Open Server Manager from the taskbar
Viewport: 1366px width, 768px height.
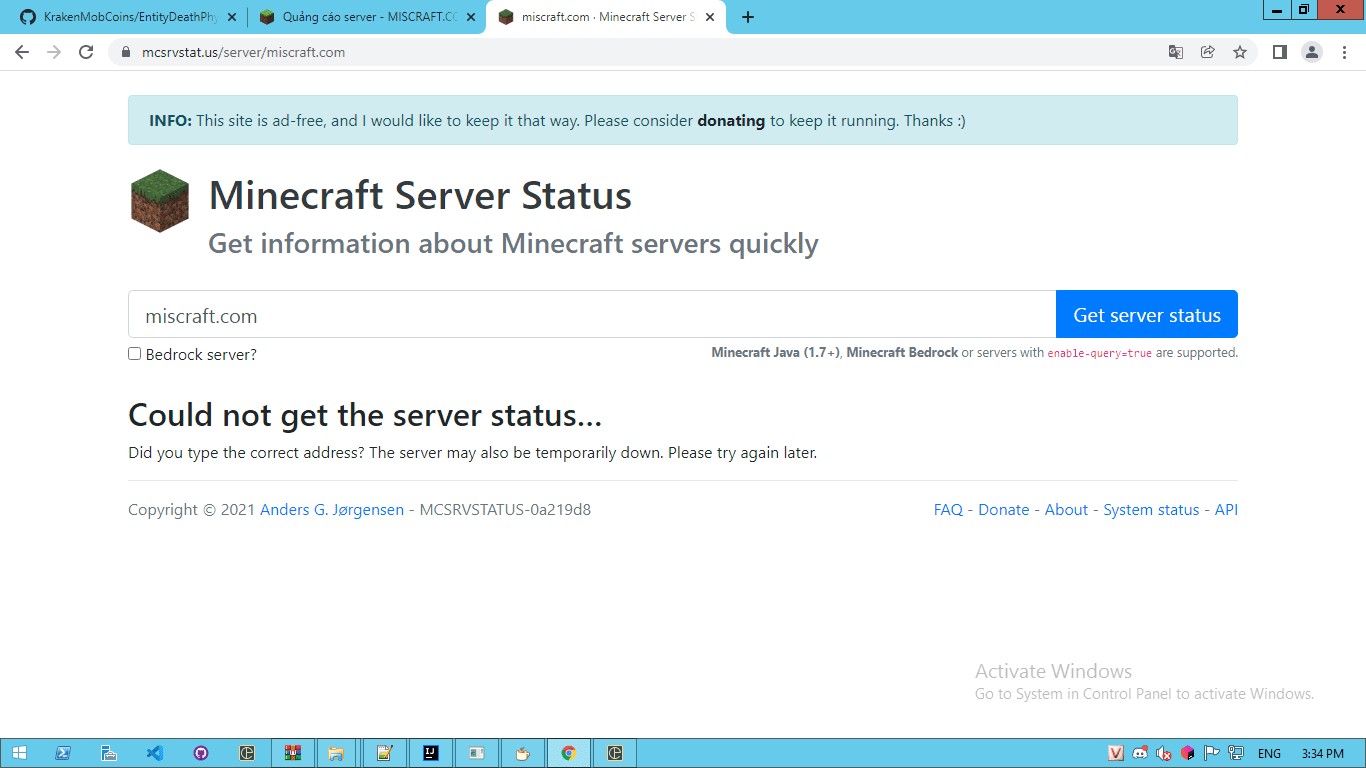click(109, 753)
